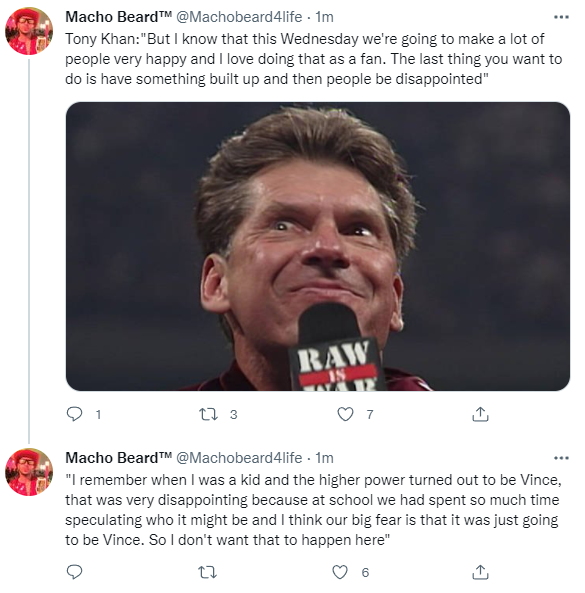Share the second tweet via share icon

pyautogui.click(x=480, y=572)
